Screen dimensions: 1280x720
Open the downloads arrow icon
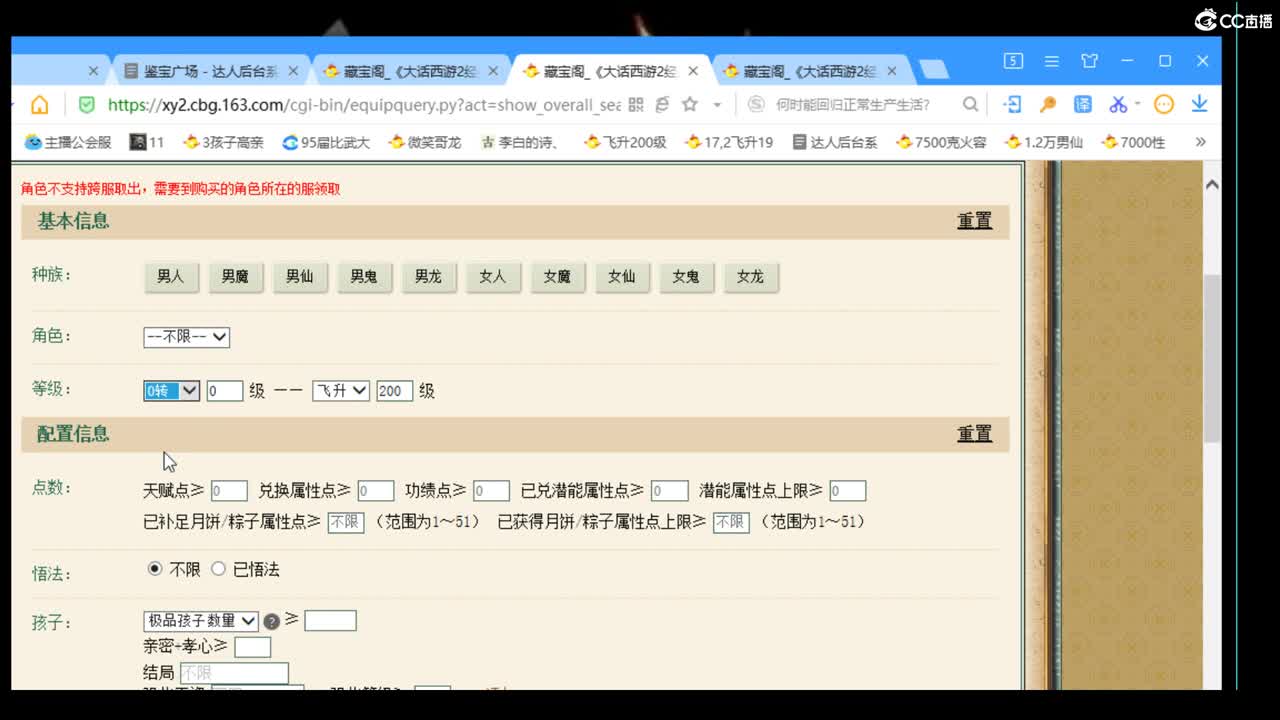click(1199, 104)
